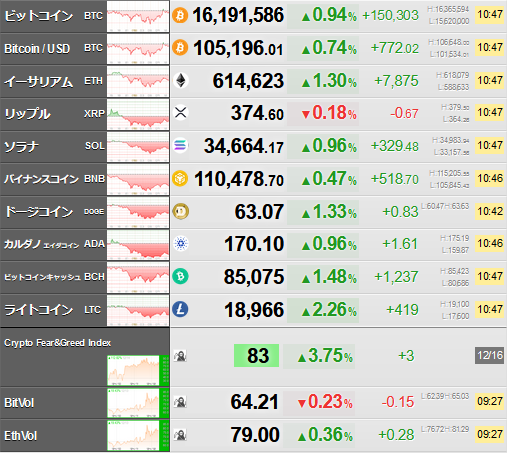Click the blue Litecoin icon
Viewport: 509px width, 453px height.
(180, 309)
